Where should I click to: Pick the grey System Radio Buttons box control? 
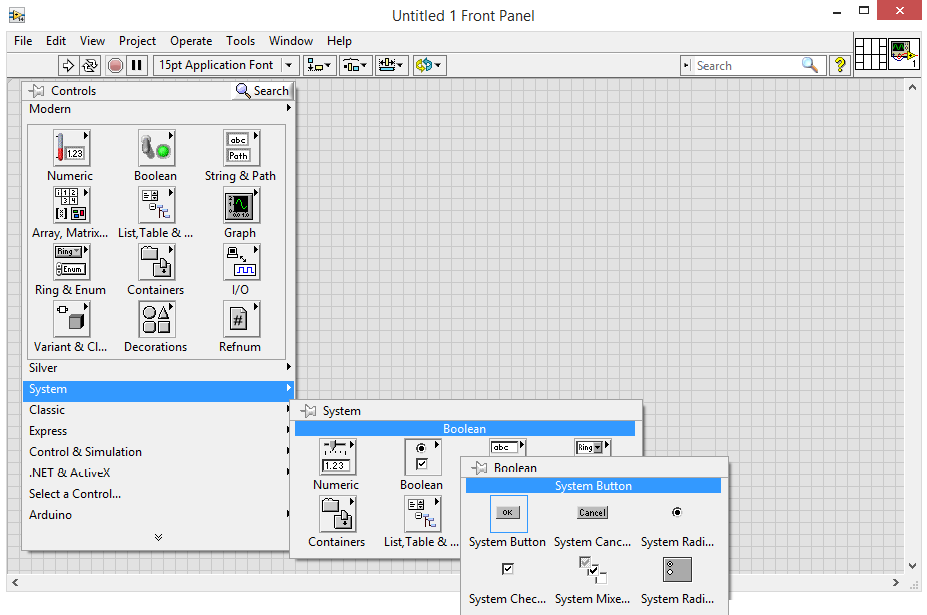(x=678, y=570)
